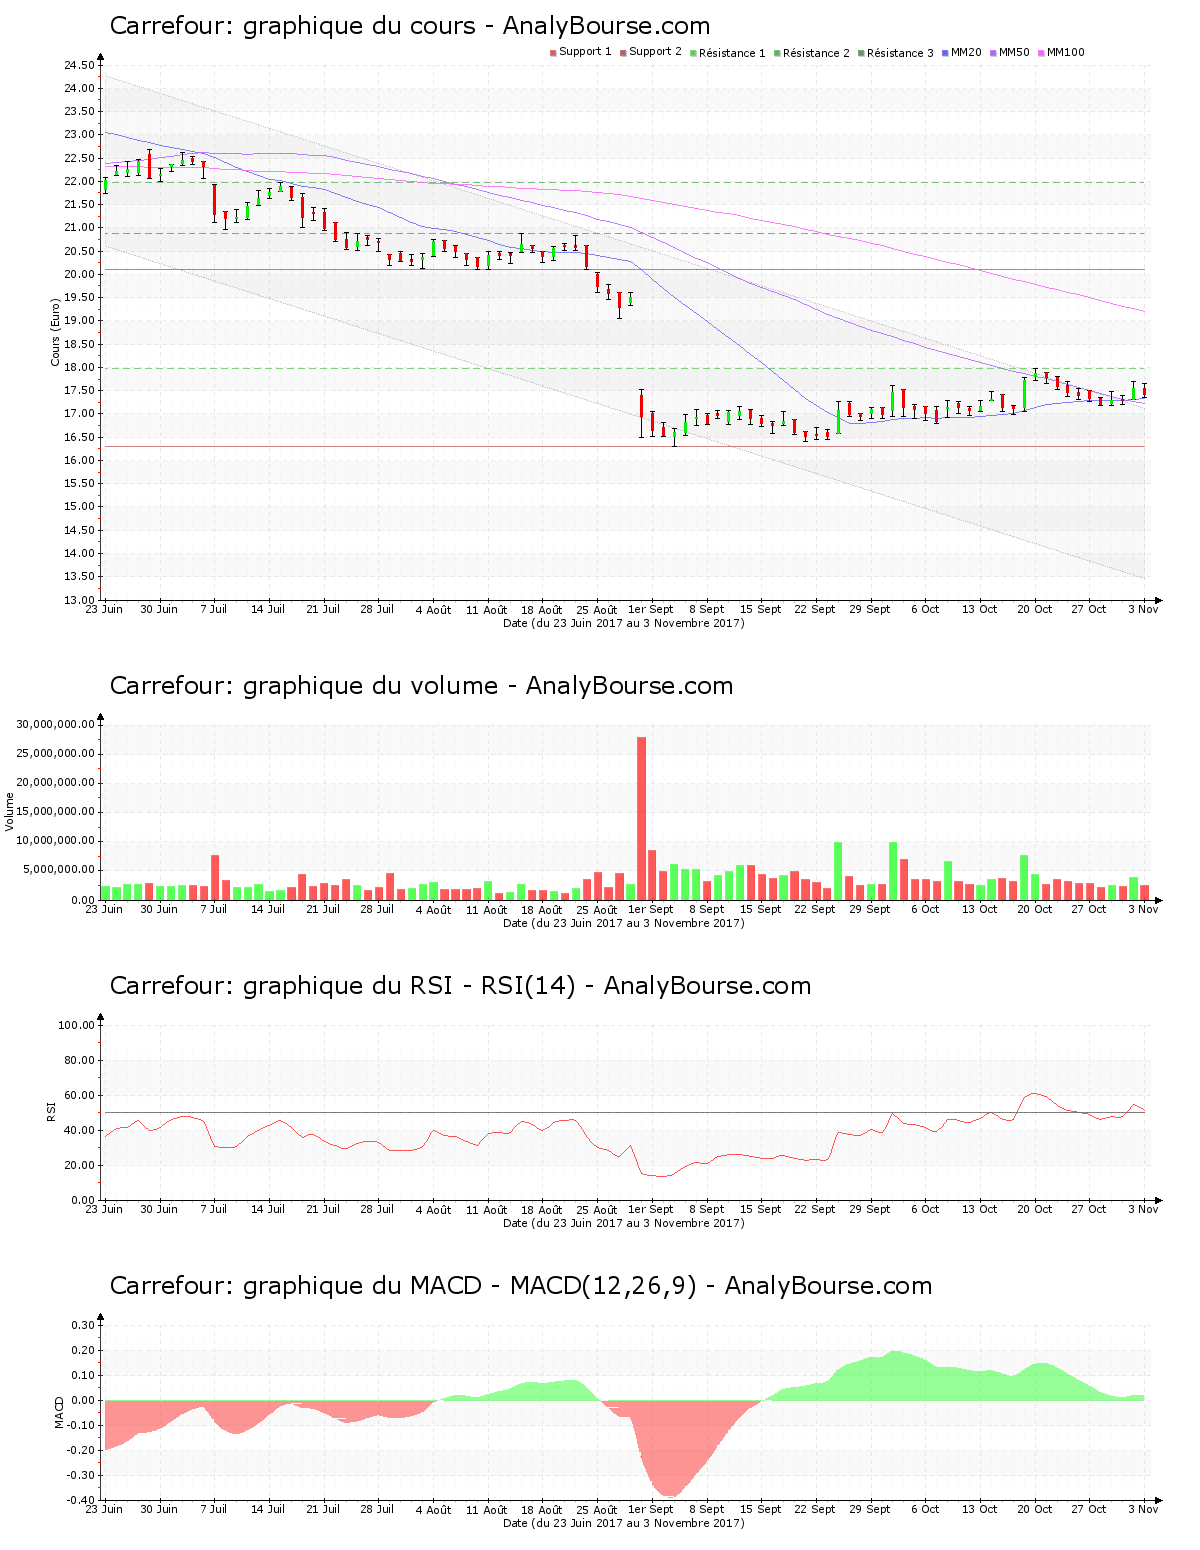Click the 20.00 value on price axis
The height and width of the screenshot is (1550, 1200).
point(80,275)
